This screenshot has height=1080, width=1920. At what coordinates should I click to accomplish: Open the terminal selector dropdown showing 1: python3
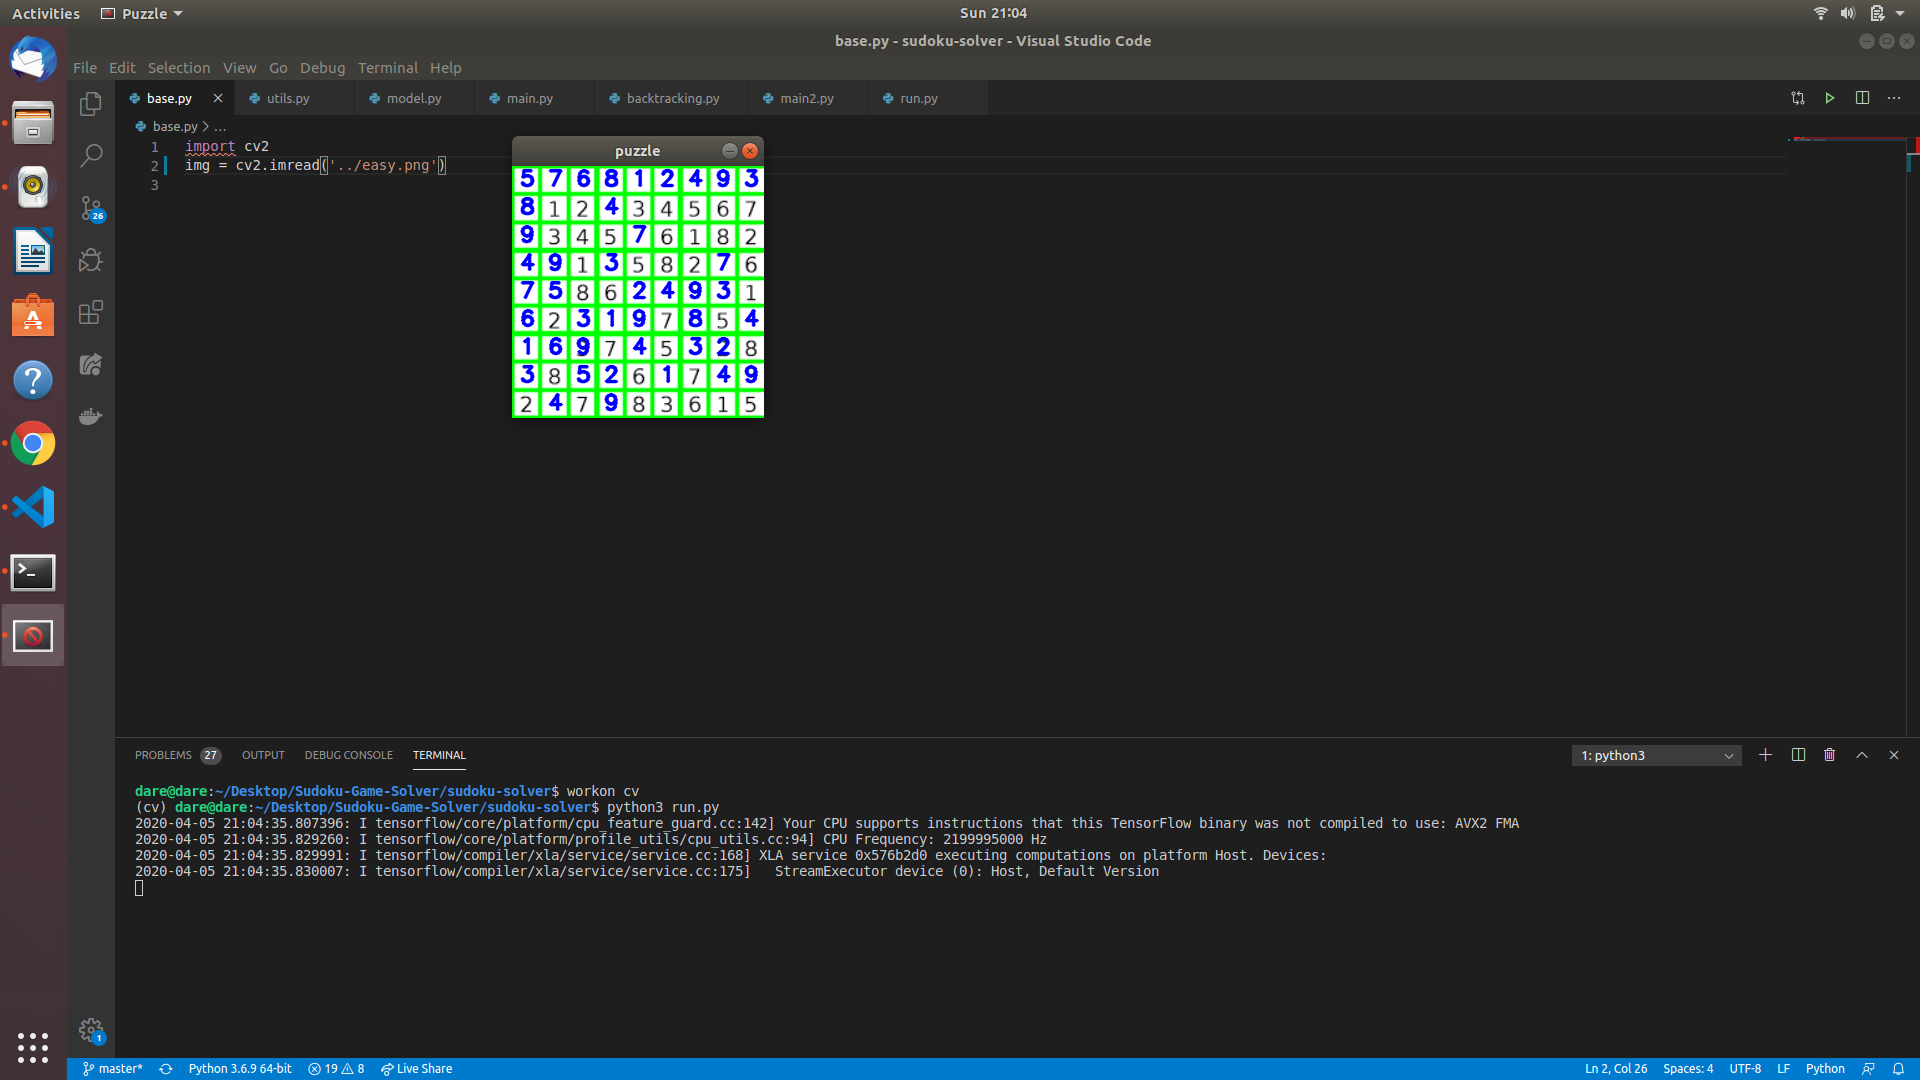(x=1656, y=755)
